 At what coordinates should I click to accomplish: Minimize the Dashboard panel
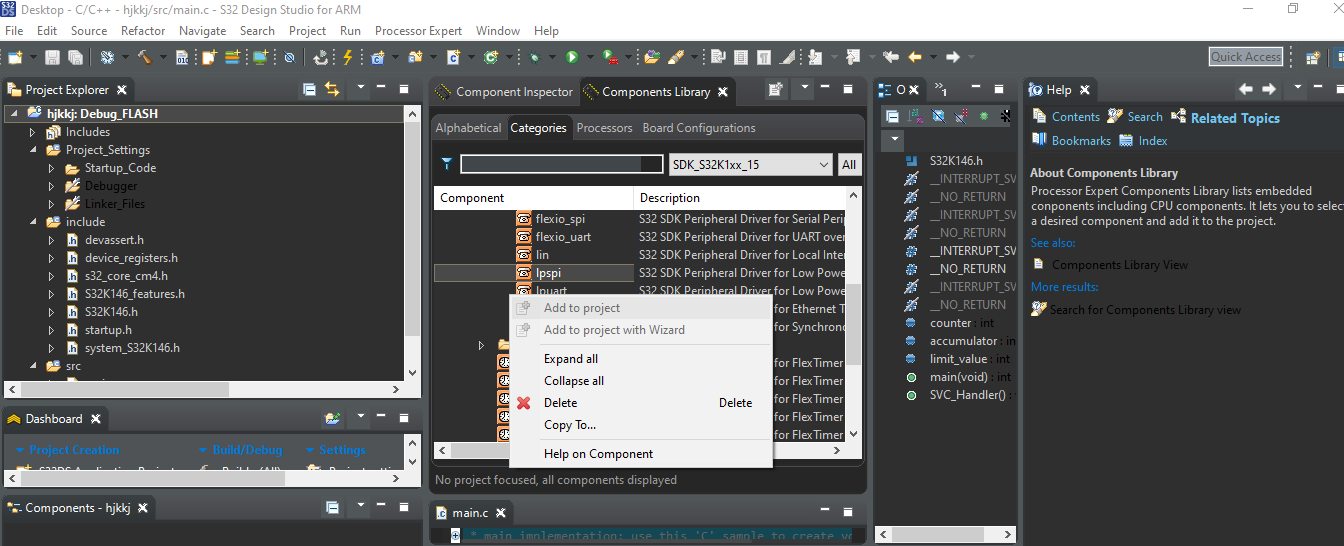(x=381, y=418)
